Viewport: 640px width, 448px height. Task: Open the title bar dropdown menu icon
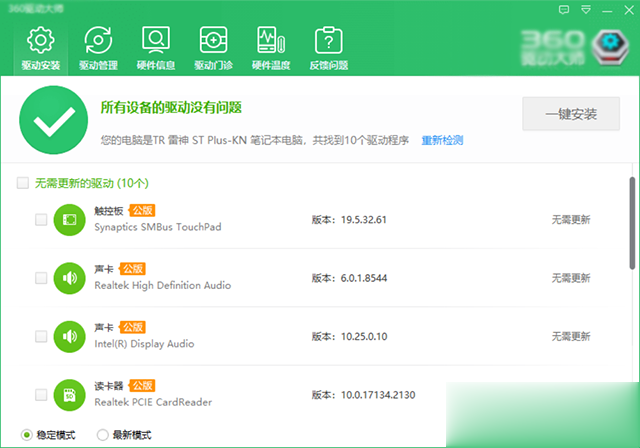(586, 10)
